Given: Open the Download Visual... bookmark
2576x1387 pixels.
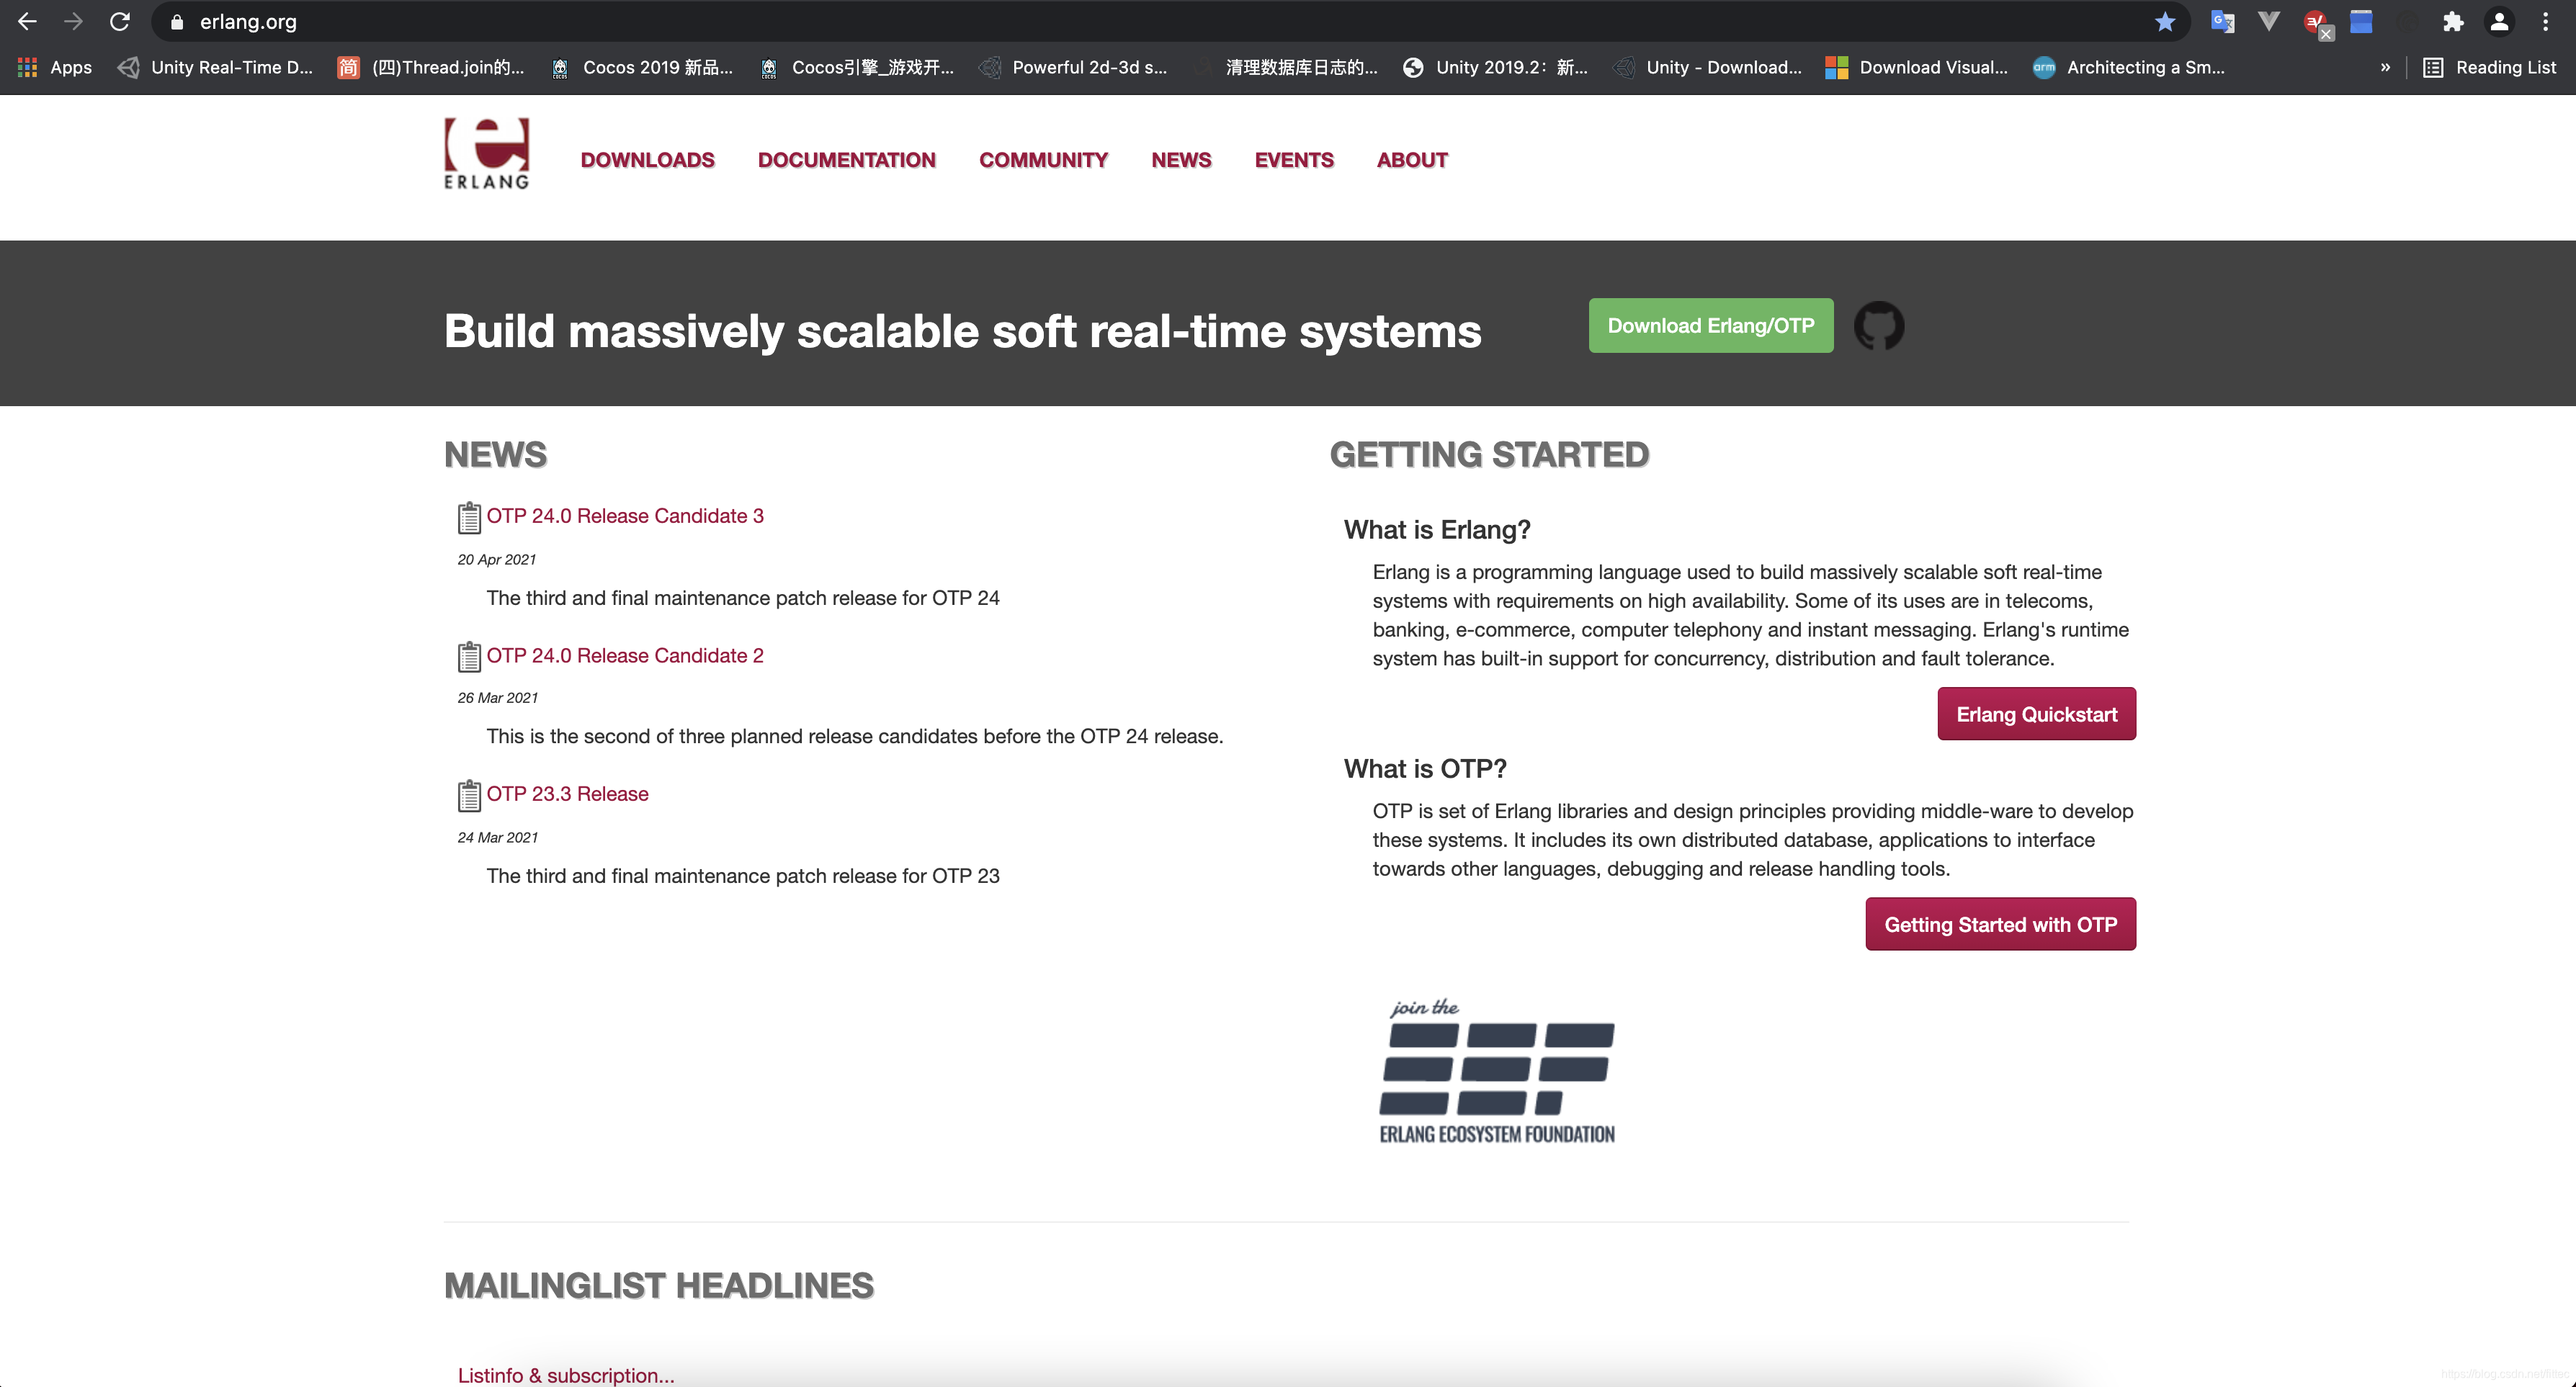Looking at the screenshot, I should point(1917,67).
